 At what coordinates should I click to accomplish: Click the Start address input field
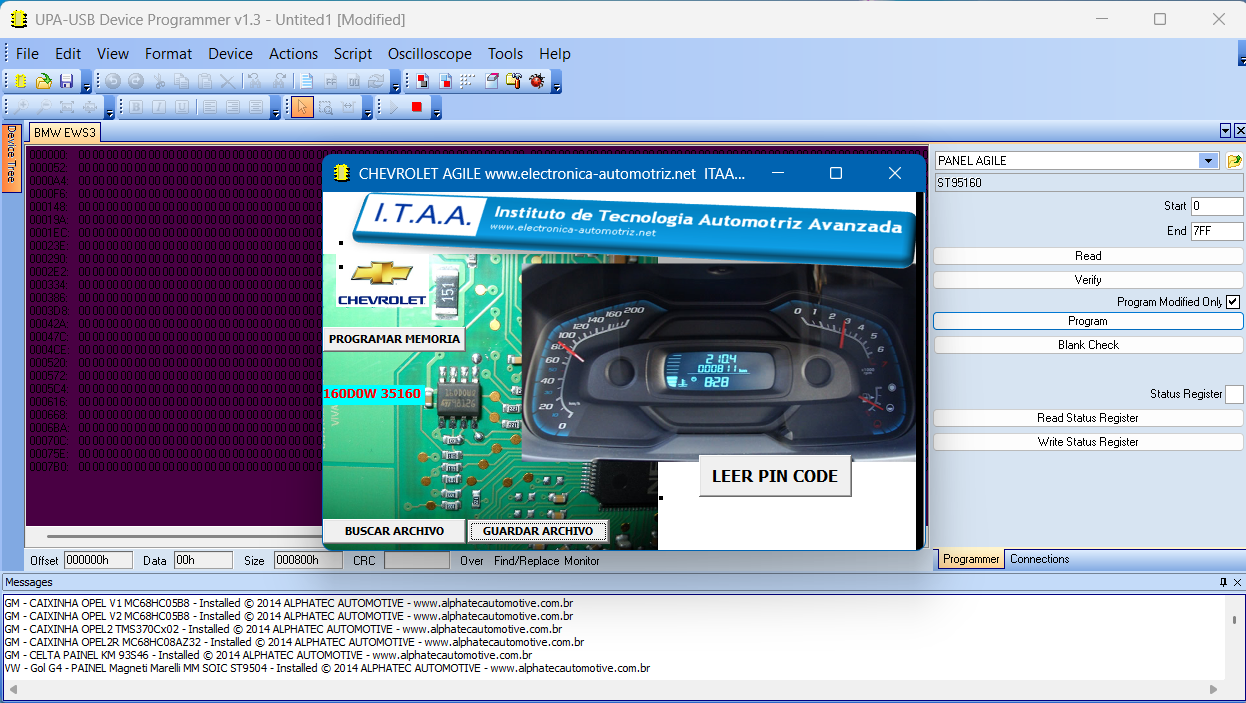pyautogui.click(x=1216, y=206)
